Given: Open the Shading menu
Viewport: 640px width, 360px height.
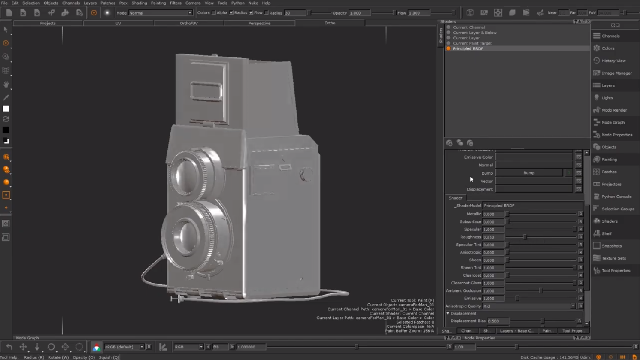Looking at the screenshot, I should 139,3.
